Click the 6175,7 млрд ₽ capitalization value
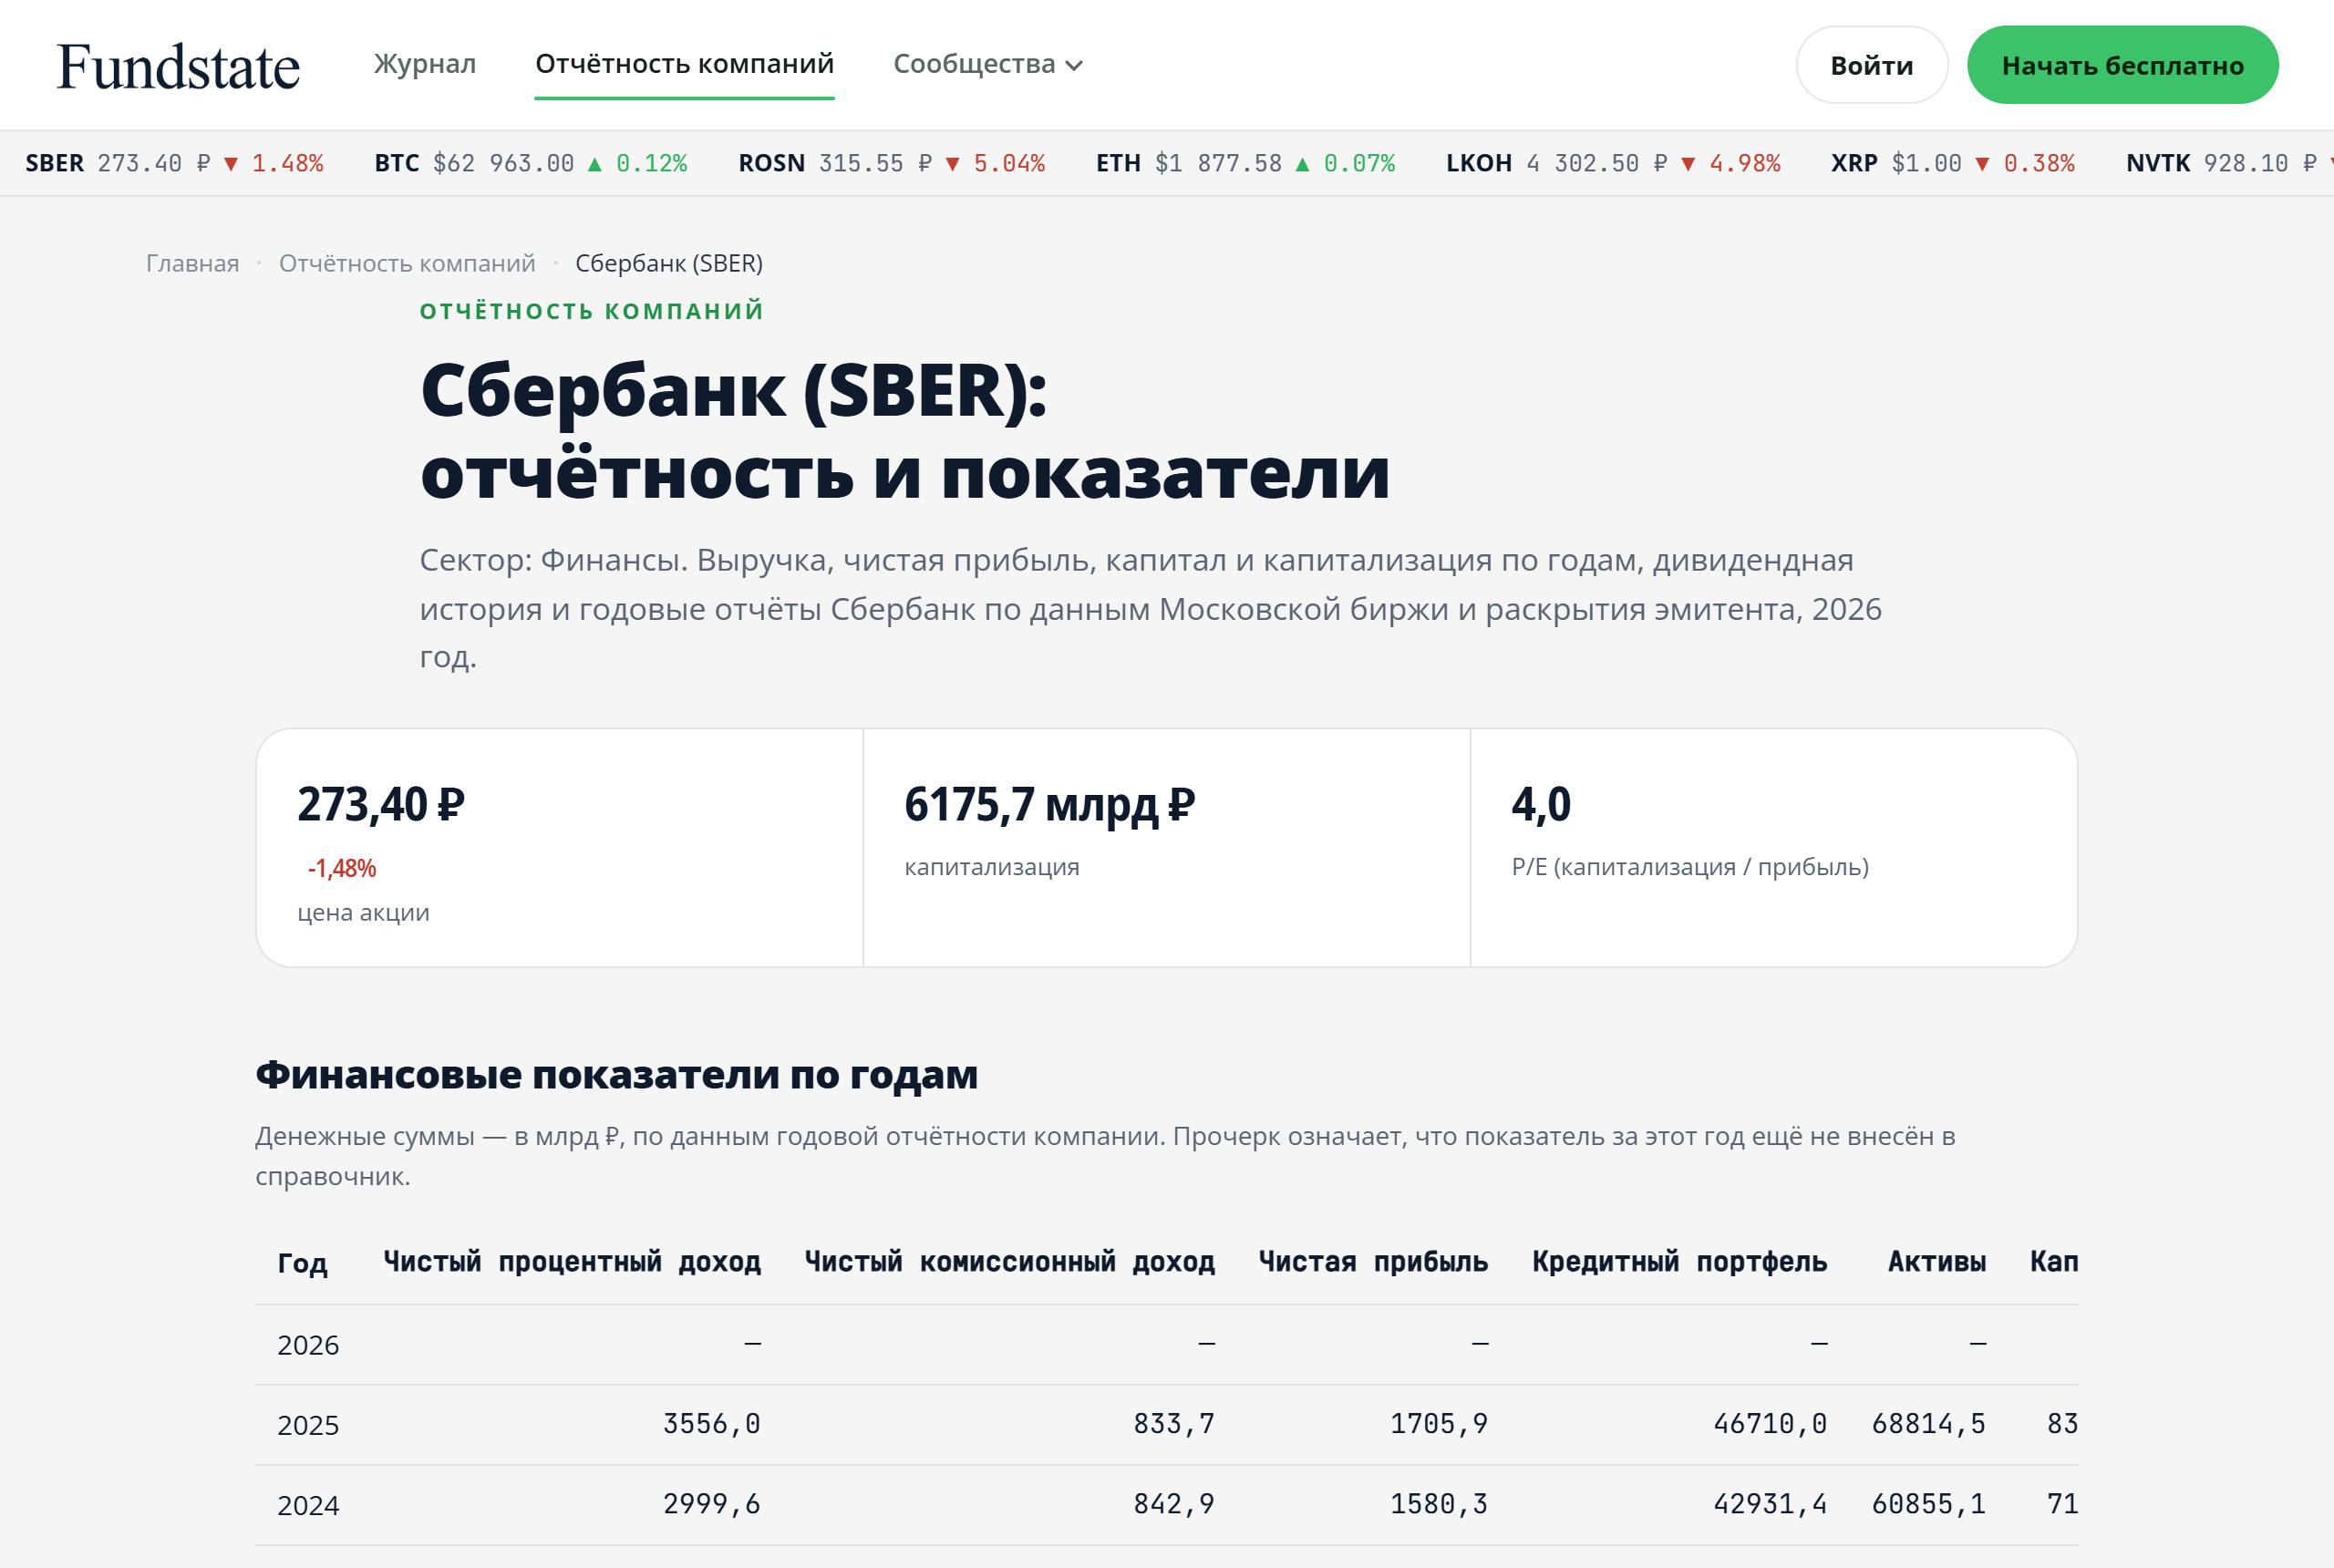The width and height of the screenshot is (2334, 1568). coord(1050,804)
